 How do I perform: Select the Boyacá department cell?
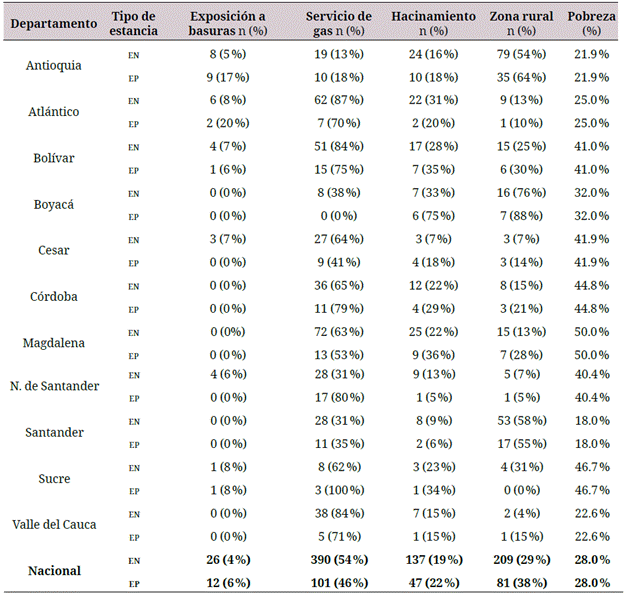pyautogui.click(x=56, y=203)
